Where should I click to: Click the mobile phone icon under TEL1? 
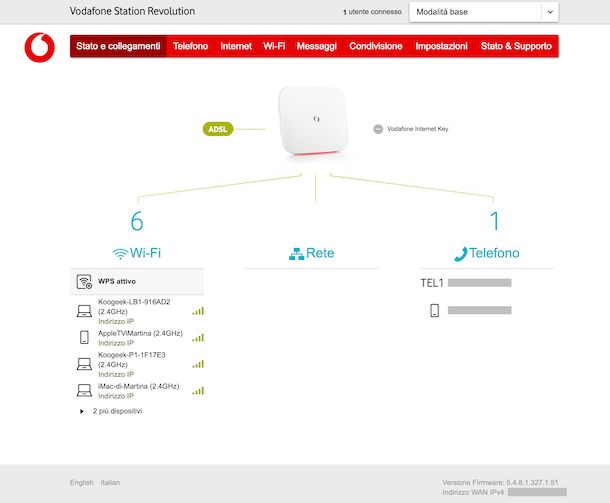coord(435,310)
